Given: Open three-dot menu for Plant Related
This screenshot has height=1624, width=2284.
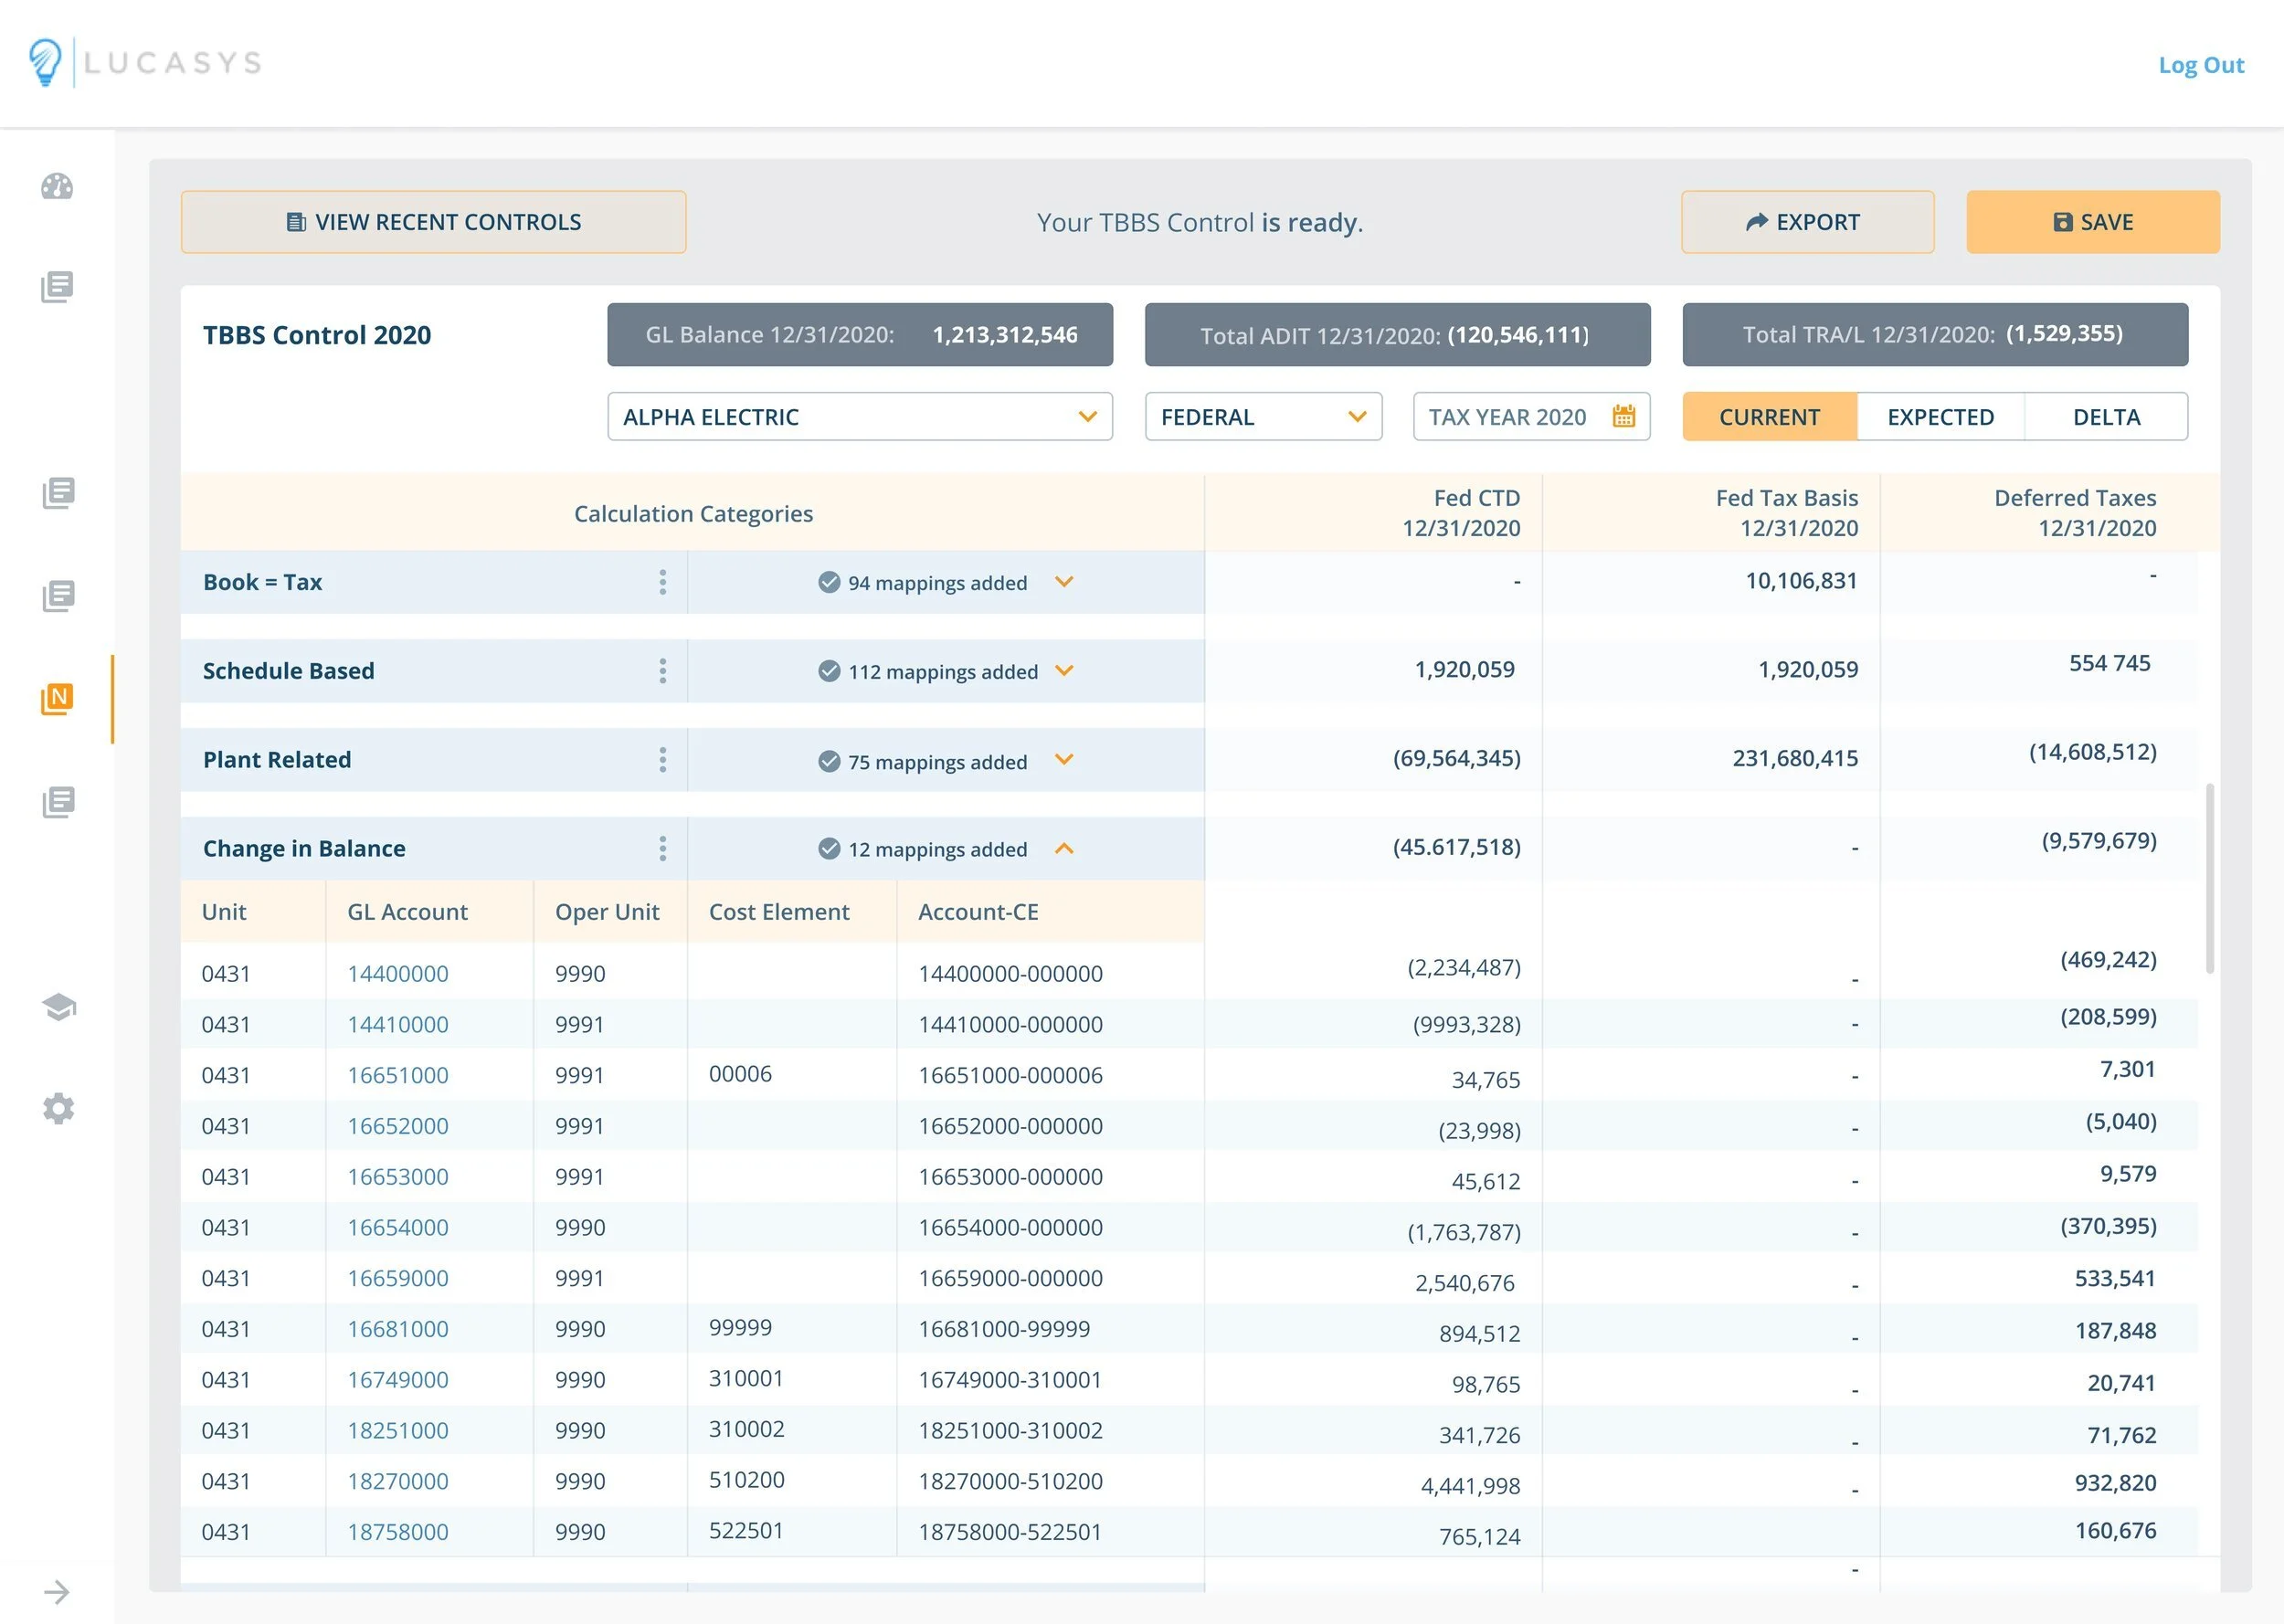Looking at the screenshot, I should (x=662, y=760).
